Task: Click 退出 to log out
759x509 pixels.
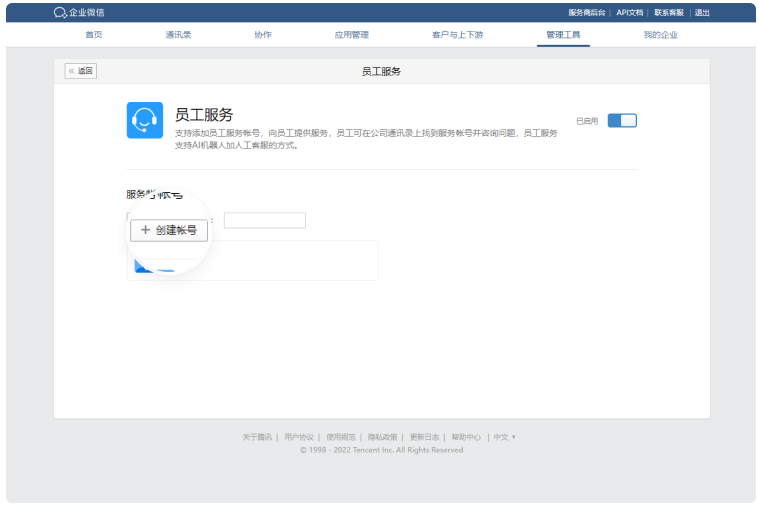Action: 702,13
